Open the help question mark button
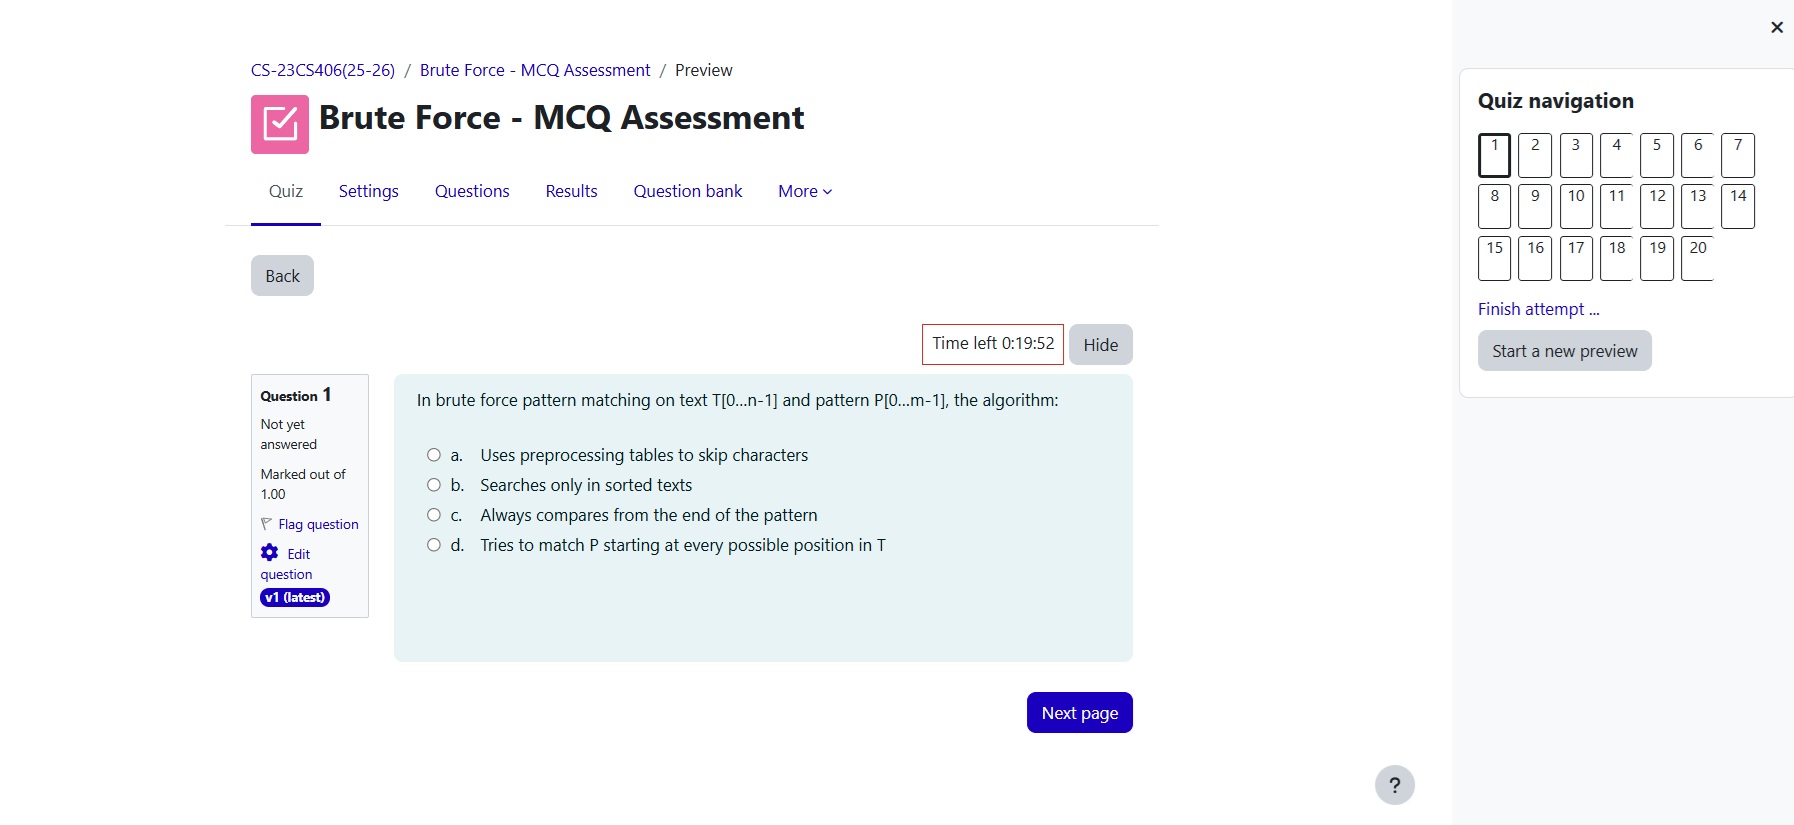This screenshot has width=1794, height=825. 1394,785
